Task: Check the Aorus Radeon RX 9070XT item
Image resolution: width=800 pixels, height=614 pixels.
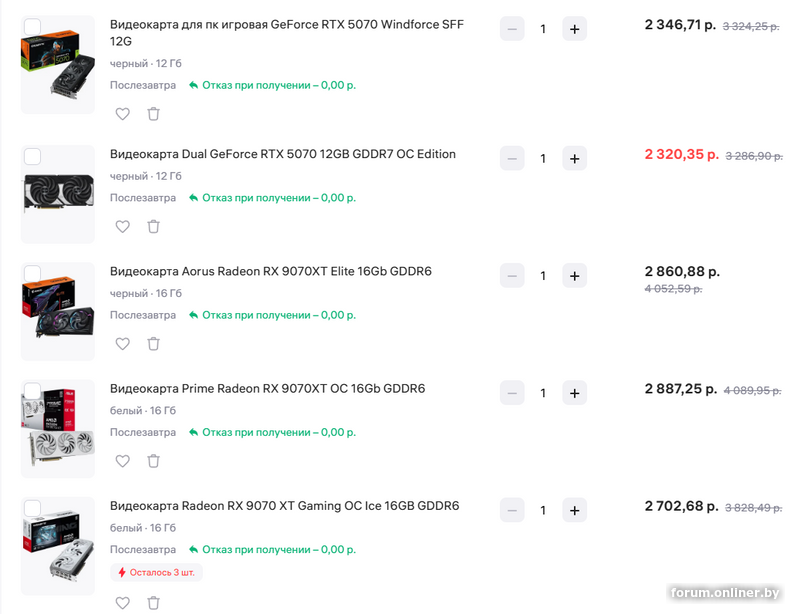Action: [32, 273]
